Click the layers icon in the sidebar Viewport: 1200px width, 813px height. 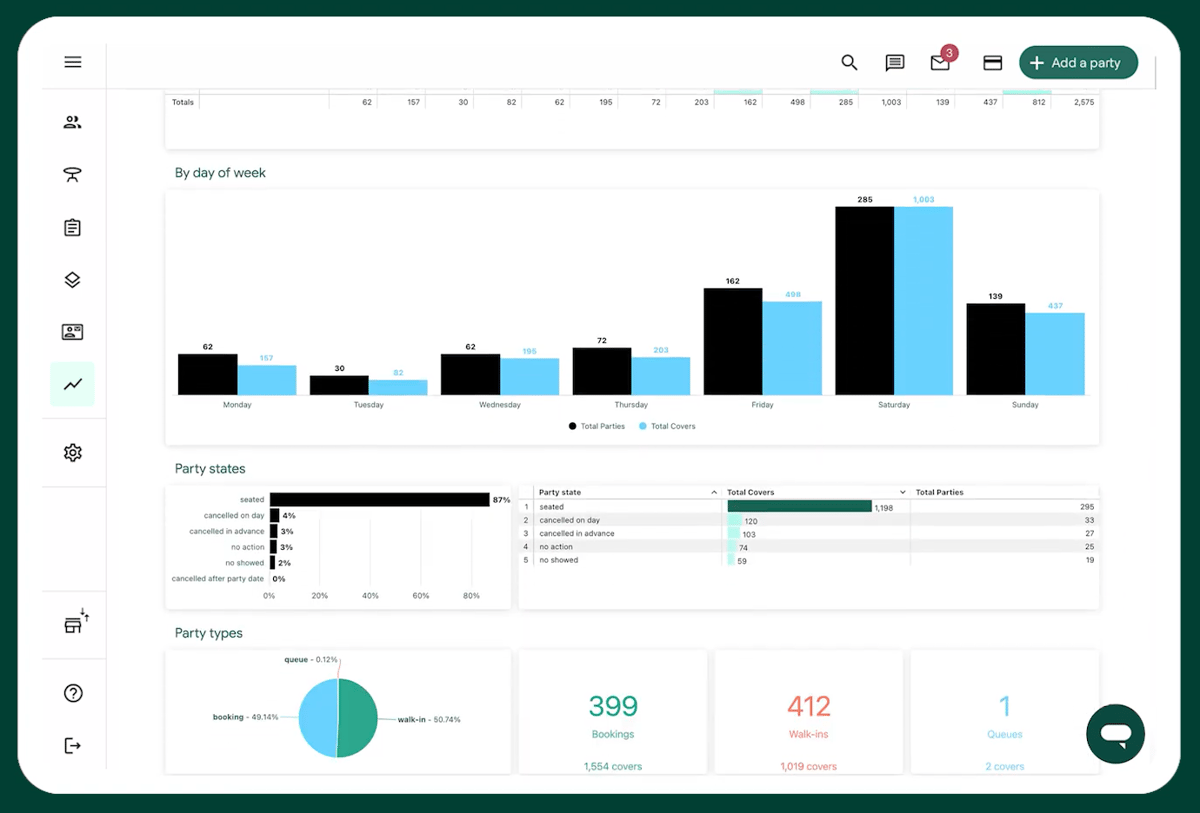[x=72, y=279]
